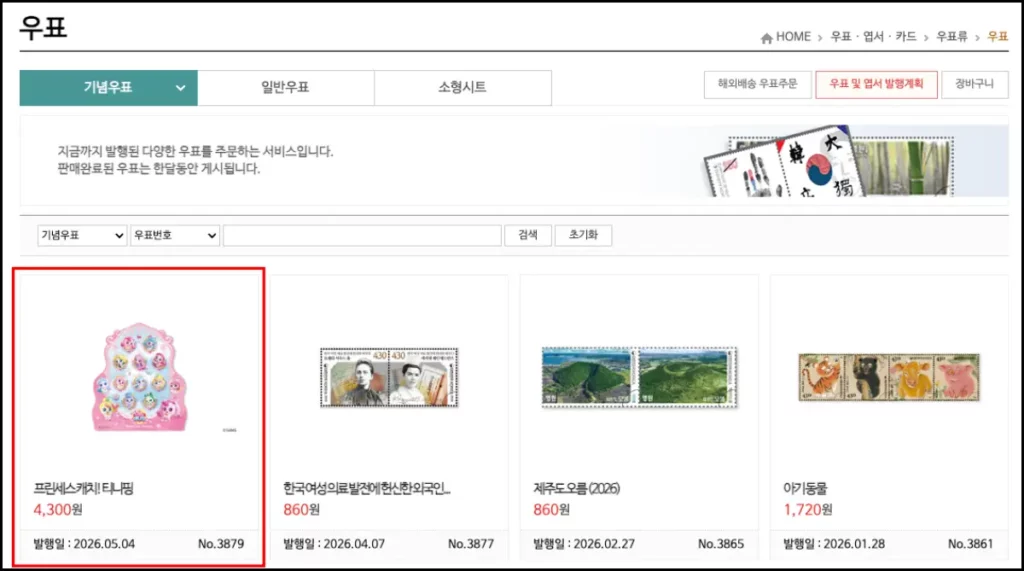Image resolution: width=1024 pixels, height=571 pixels.
Task: Go to 우표·엽서·카드 breadcrumb
Action: (873, 37)
